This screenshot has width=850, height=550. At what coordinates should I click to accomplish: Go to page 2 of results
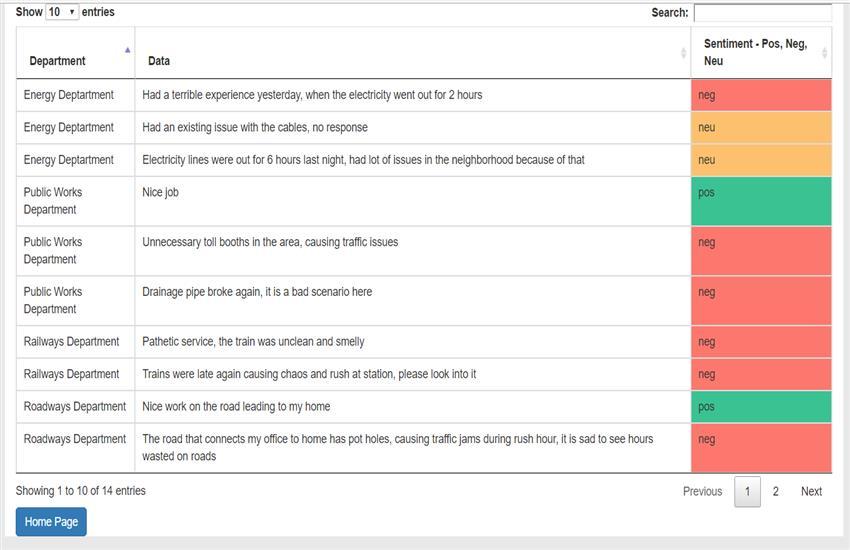pyautogui.click(x=775, y=491)
